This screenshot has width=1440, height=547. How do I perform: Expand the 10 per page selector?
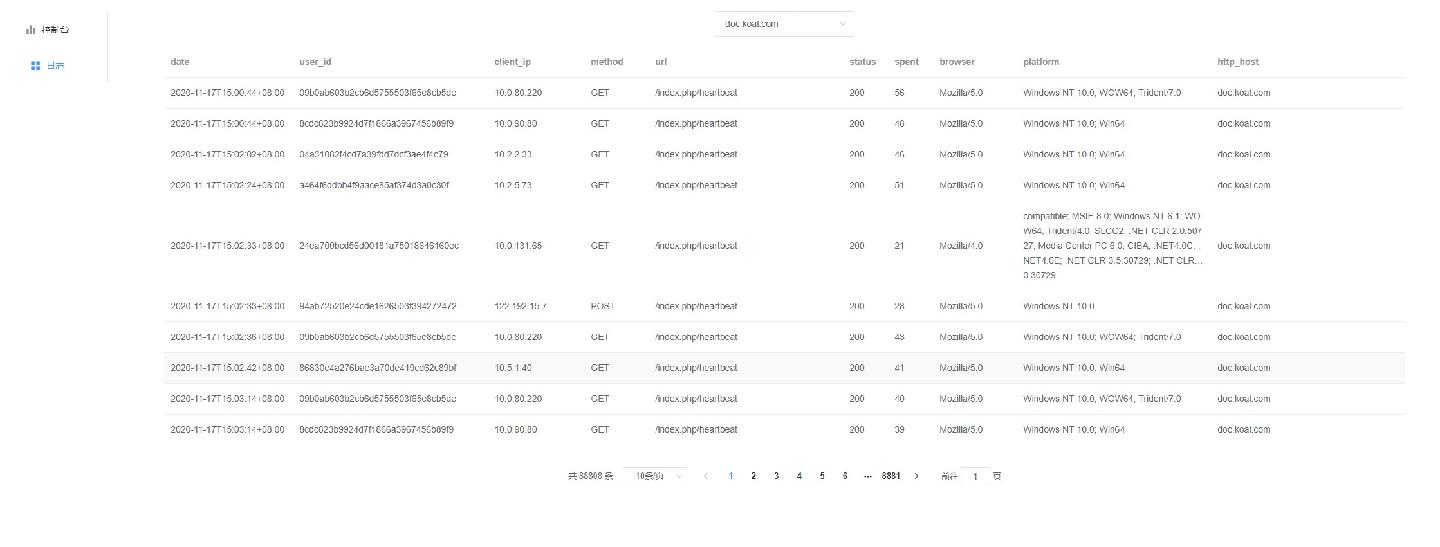[655, 476]
